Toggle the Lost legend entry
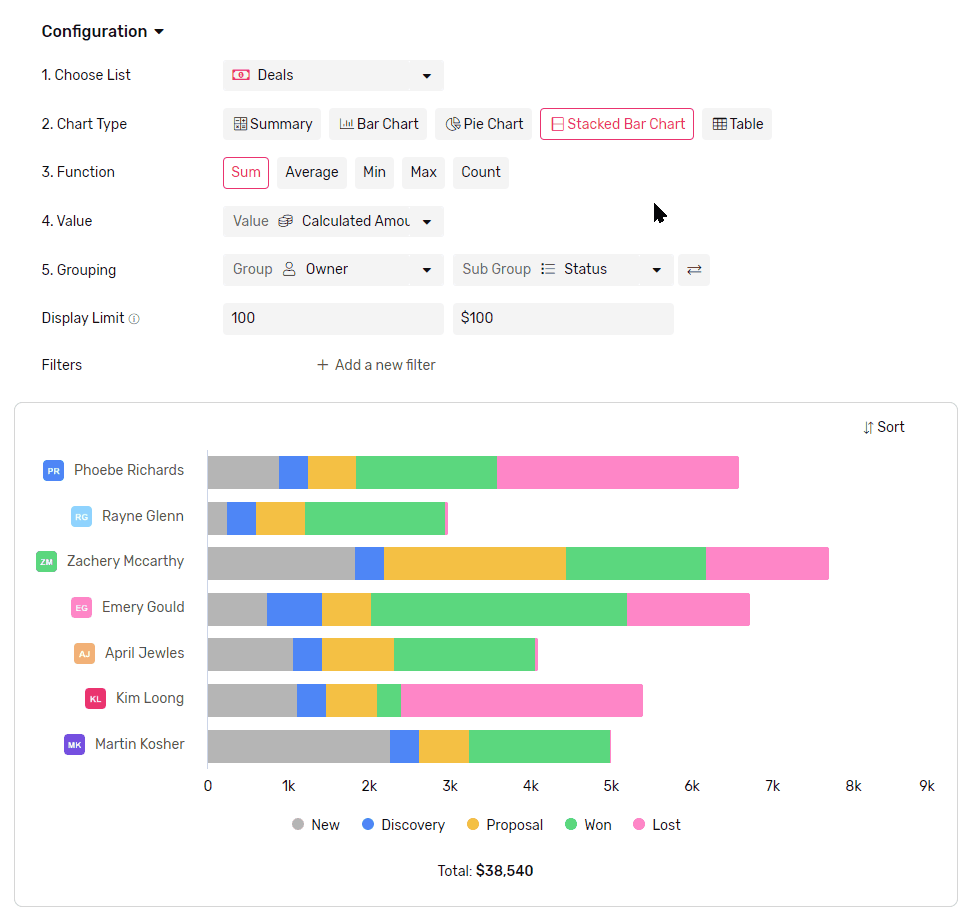Viewport: 960px width, 914px height. 656,825
